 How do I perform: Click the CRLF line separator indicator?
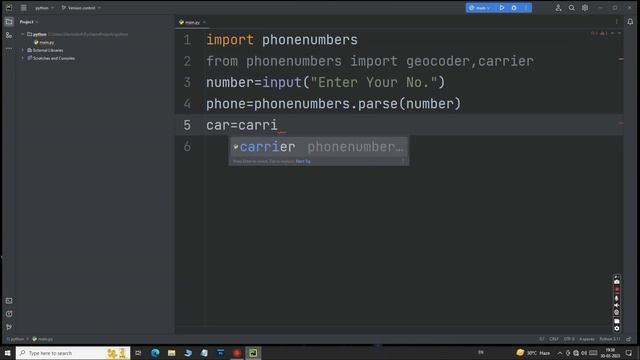pos(554,339)
